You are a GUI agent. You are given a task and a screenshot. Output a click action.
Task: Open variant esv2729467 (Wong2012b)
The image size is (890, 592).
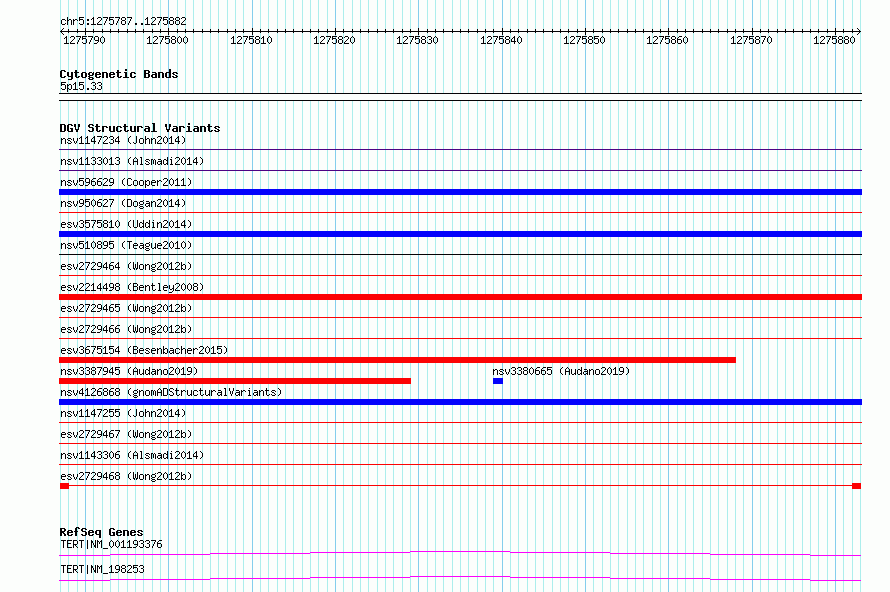[126, 434]
